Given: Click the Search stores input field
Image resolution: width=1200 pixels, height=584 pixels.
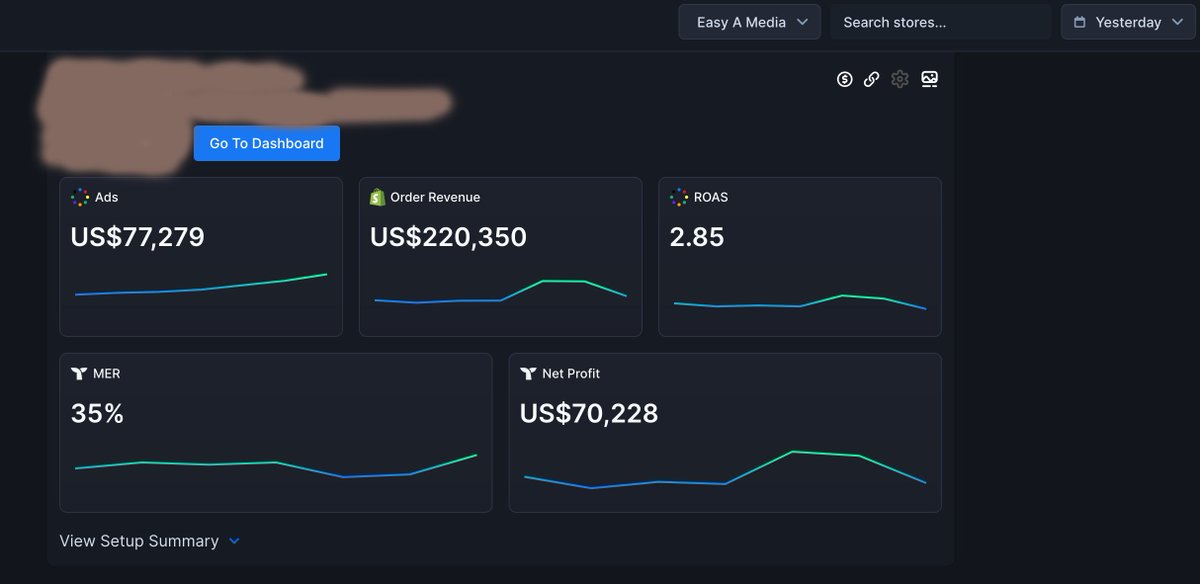Looking at the screenshot, I should [940, 22].
